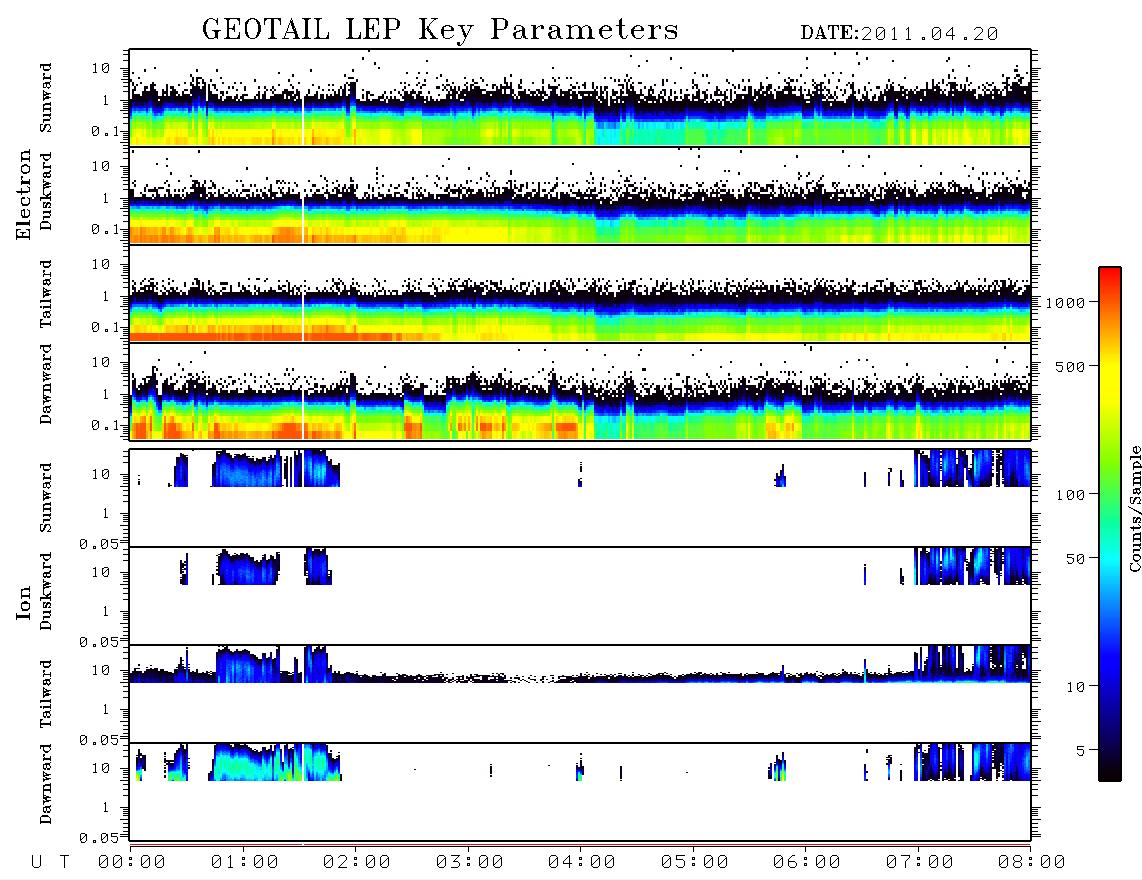Click inside the Electron Sunward spectrogram panel

pyautogui.click(x=580, y=98)
